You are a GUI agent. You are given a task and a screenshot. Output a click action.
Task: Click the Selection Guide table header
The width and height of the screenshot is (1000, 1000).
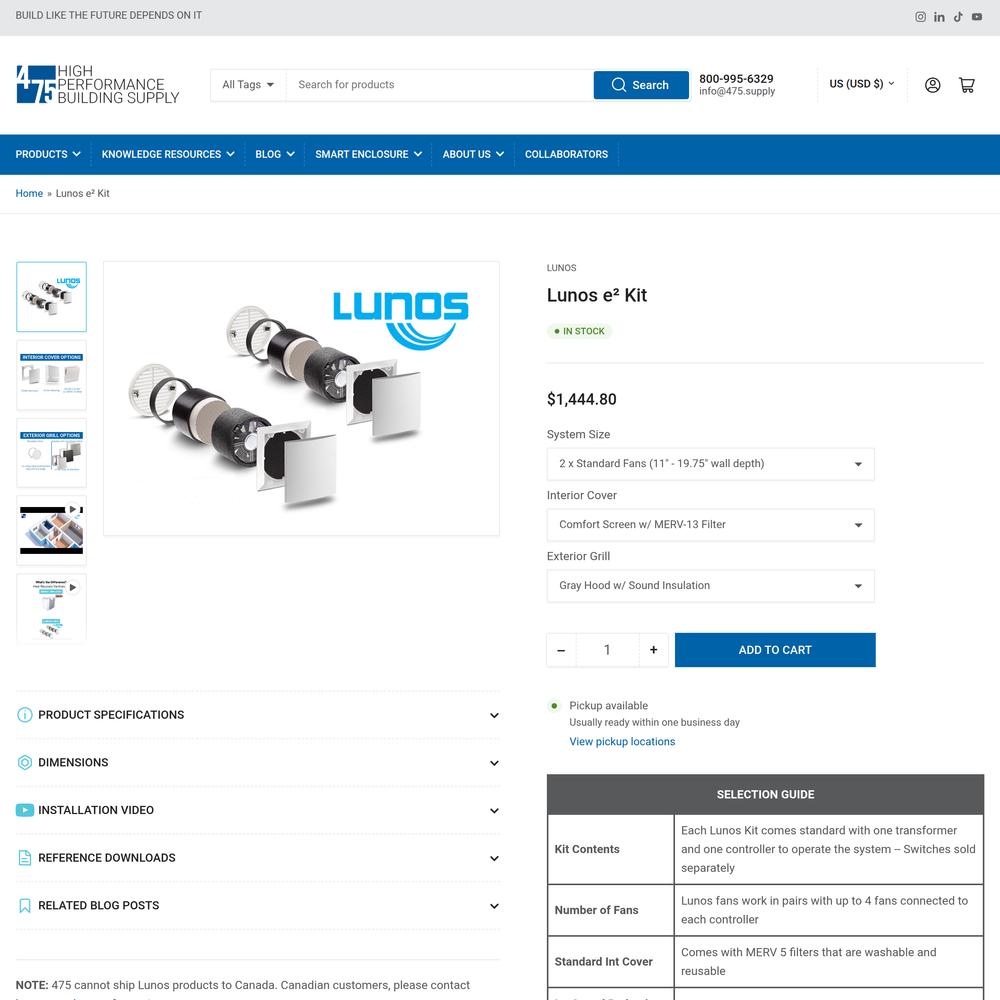(765, 795)
